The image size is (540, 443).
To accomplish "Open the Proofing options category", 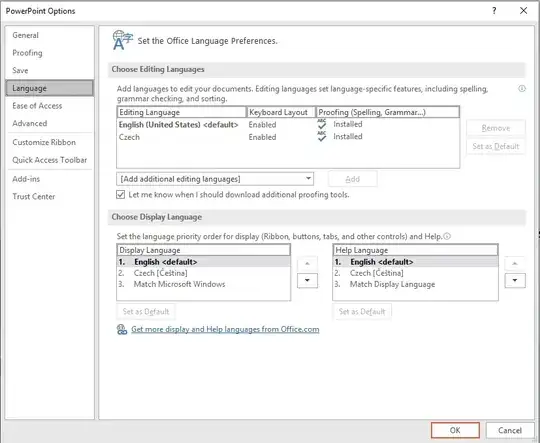I will click(x=27, y=53).
